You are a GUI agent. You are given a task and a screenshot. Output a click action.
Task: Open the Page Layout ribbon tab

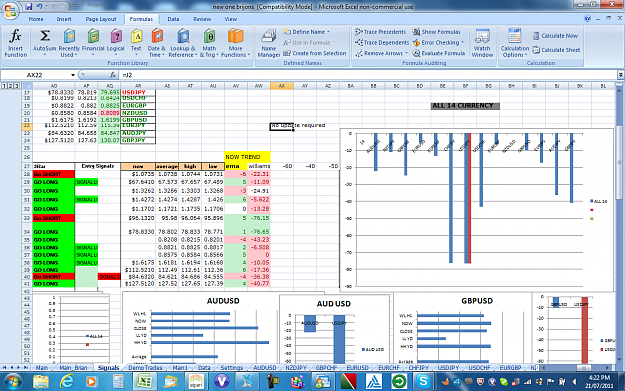pyautogui.click(x=101, y=19)
